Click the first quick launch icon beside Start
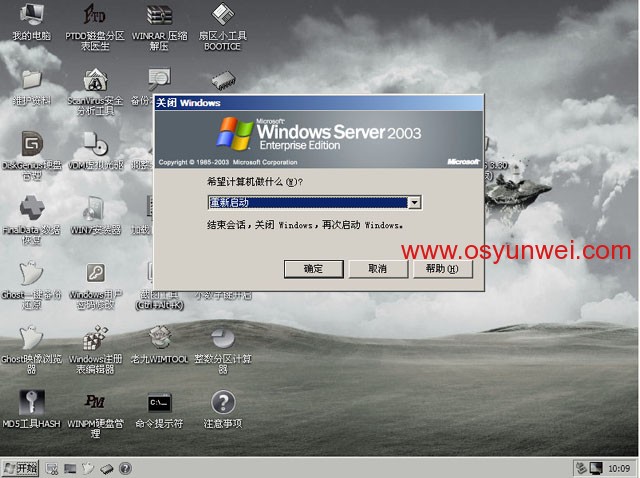 tap(51, 469)
